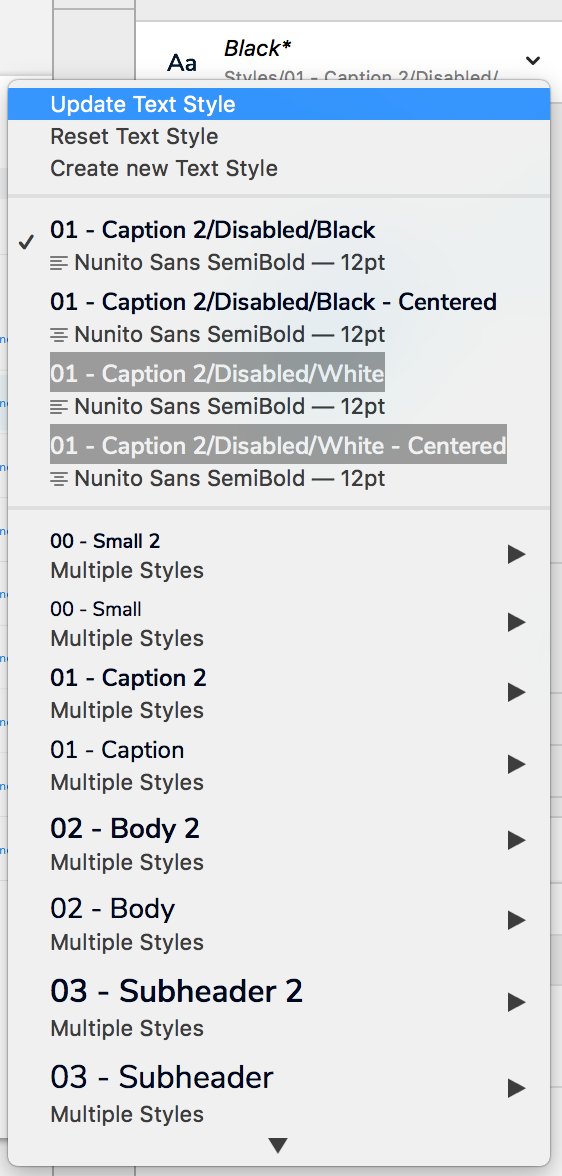Apply 01 - Caption 2/Disabled/White - Centered style

(x=279, y=460)
